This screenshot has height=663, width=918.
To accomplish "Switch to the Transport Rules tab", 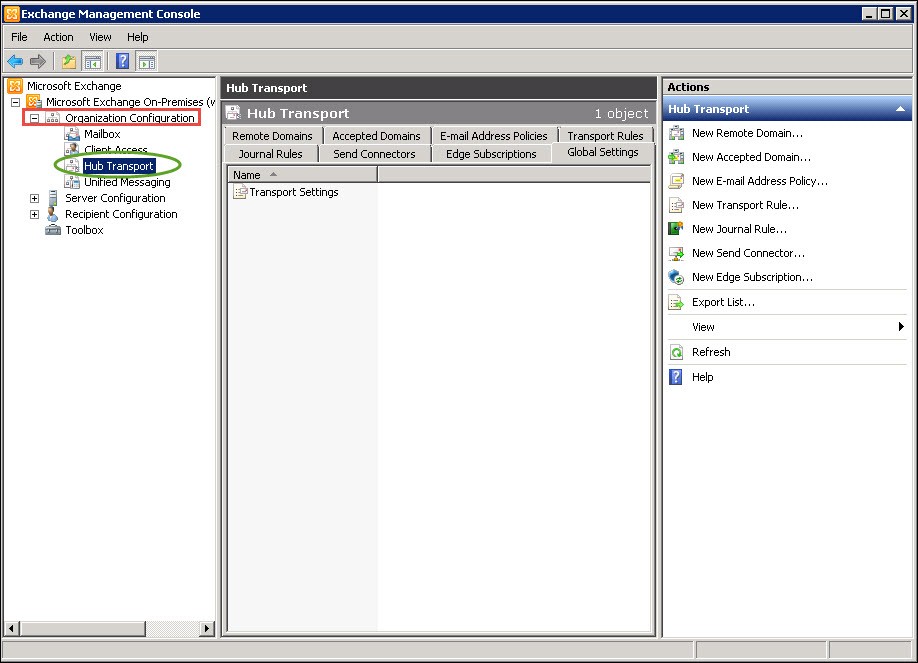I will (605, 136).
